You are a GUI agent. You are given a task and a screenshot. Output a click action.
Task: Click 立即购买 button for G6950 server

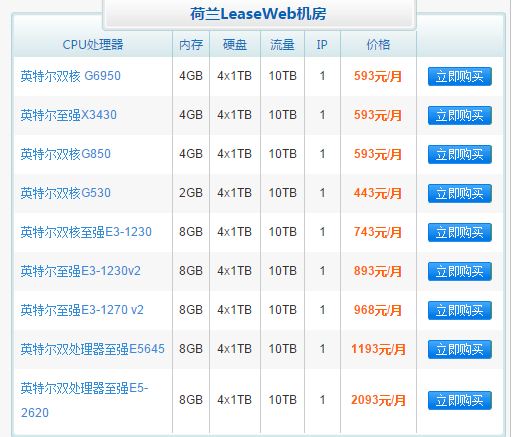tap(460, 76)
